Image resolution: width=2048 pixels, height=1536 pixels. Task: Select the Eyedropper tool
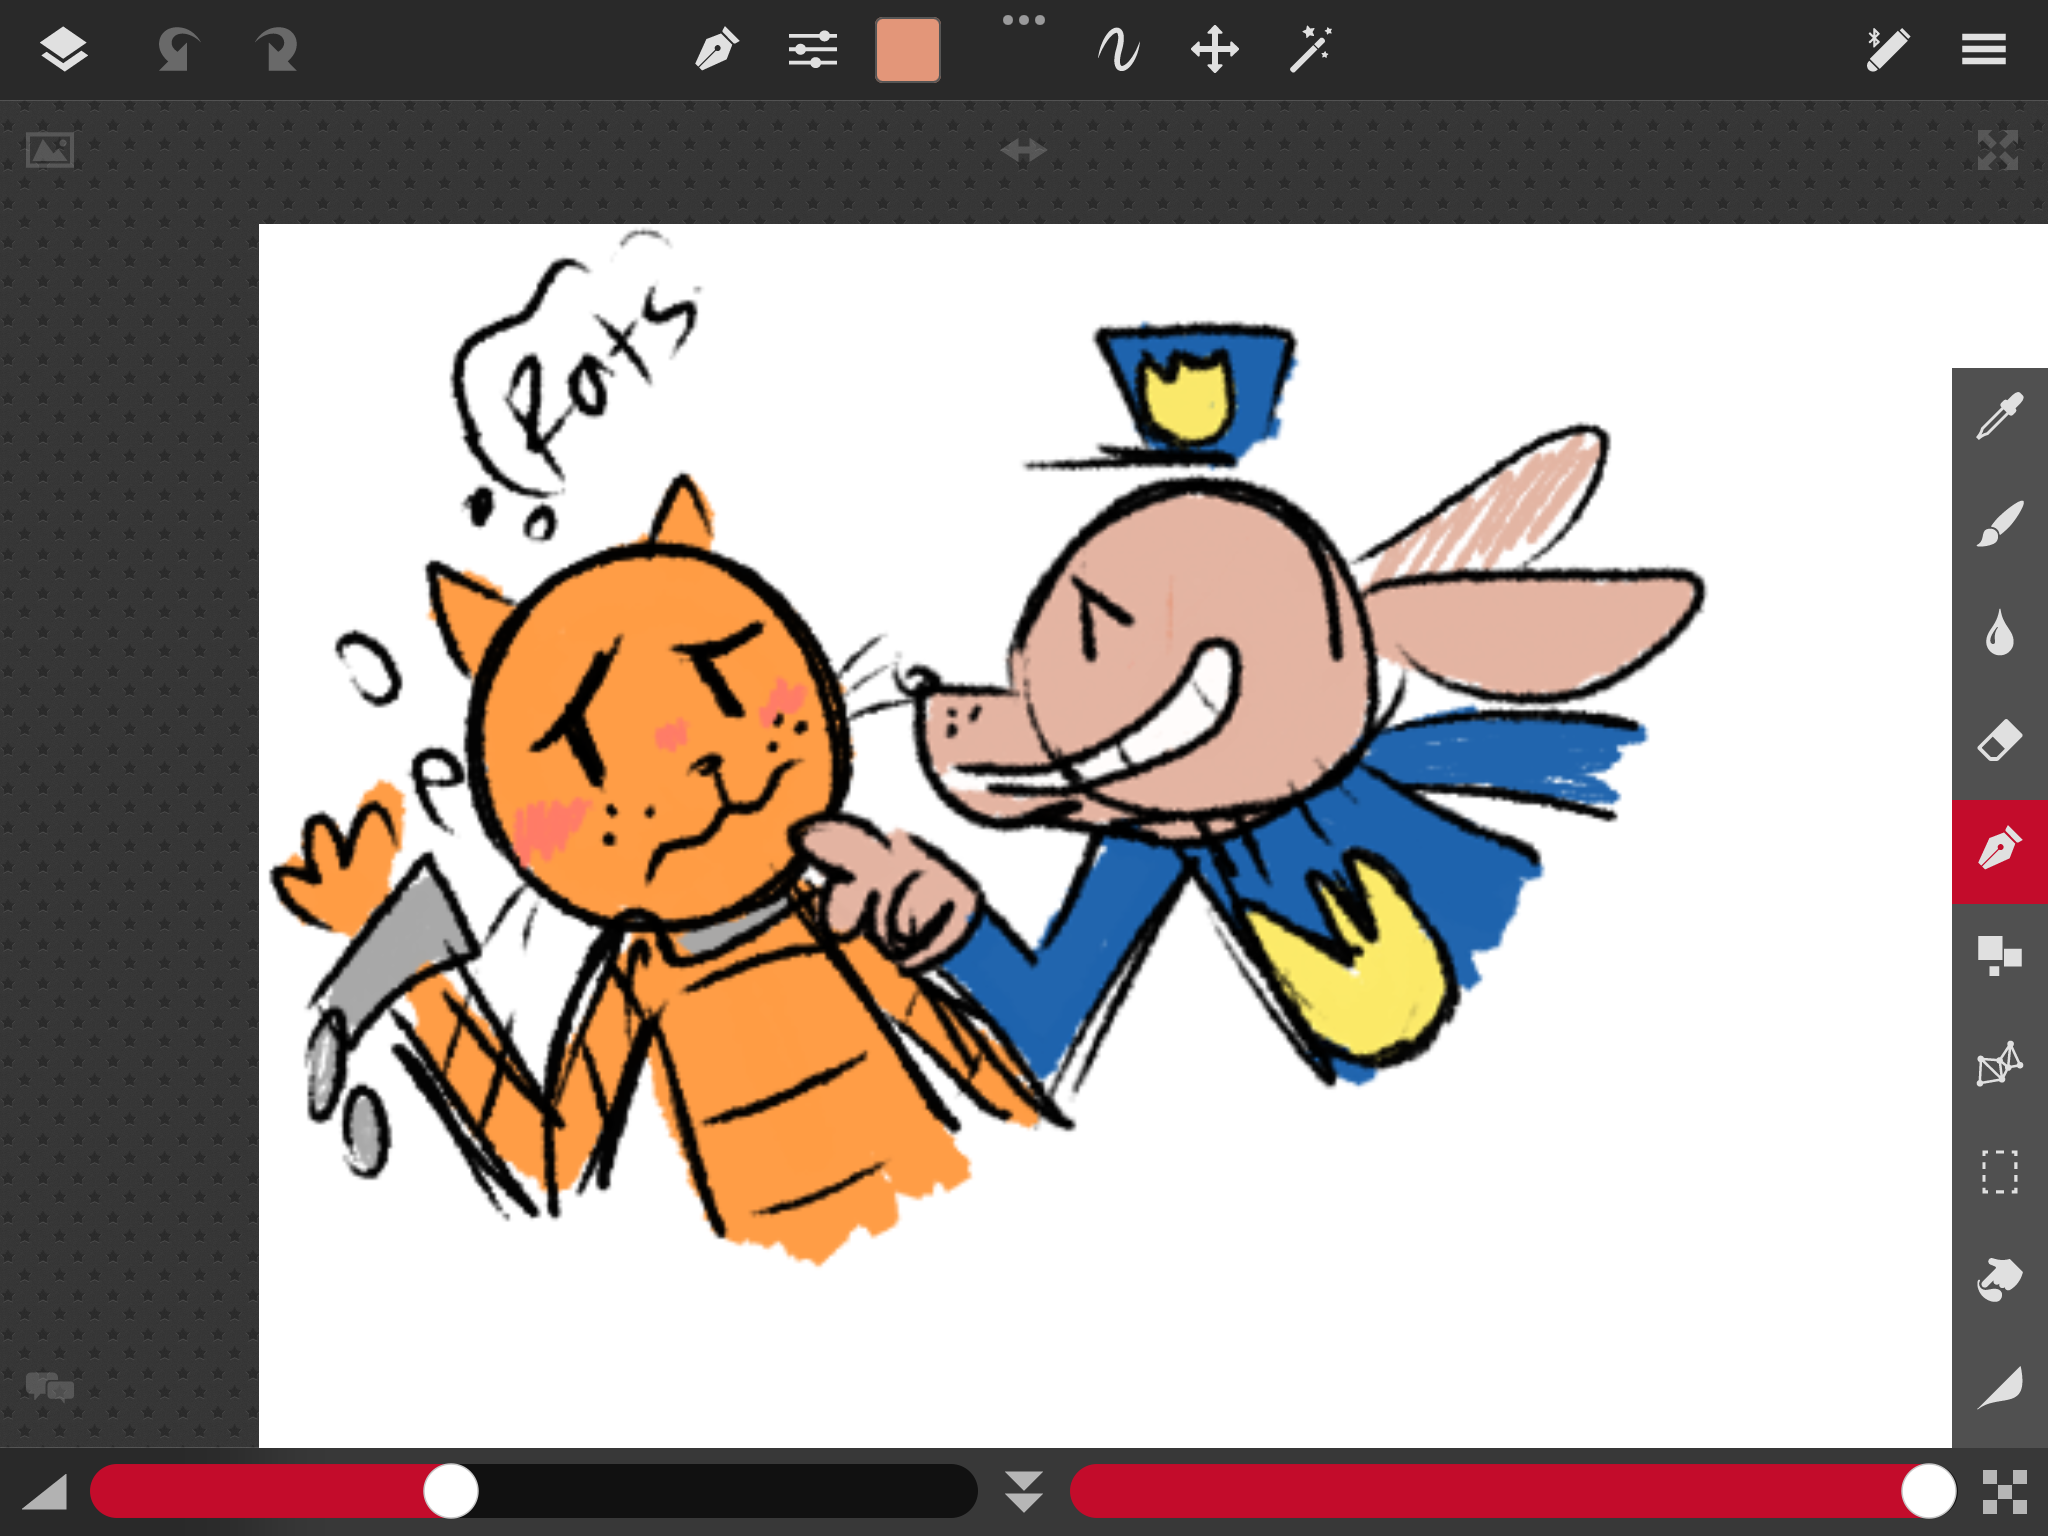click(x=1999, y=418)
